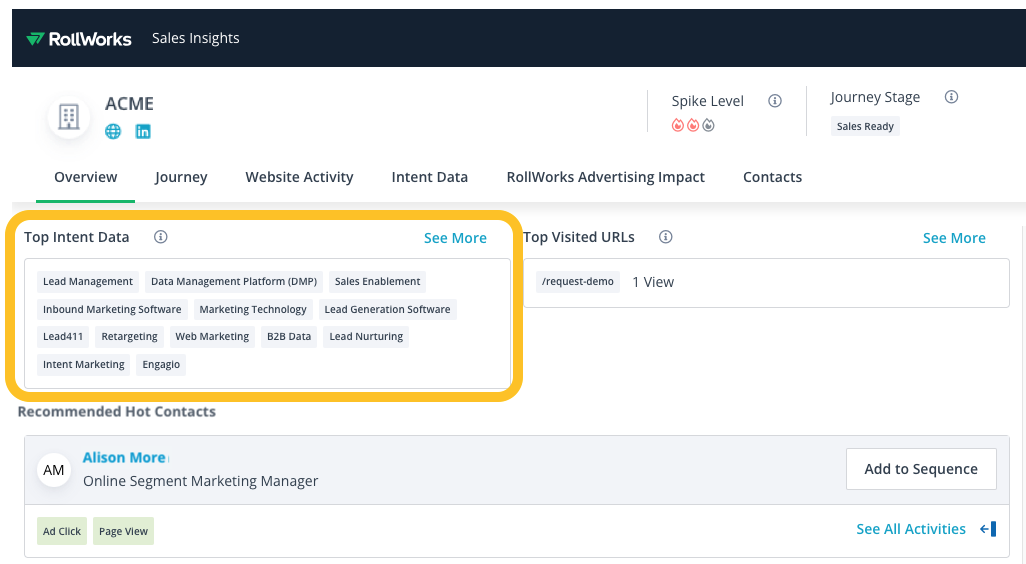This screenshot has height=564, width=1026.
Task: Select the Web Marketing tag
Action: pos(212,336)
